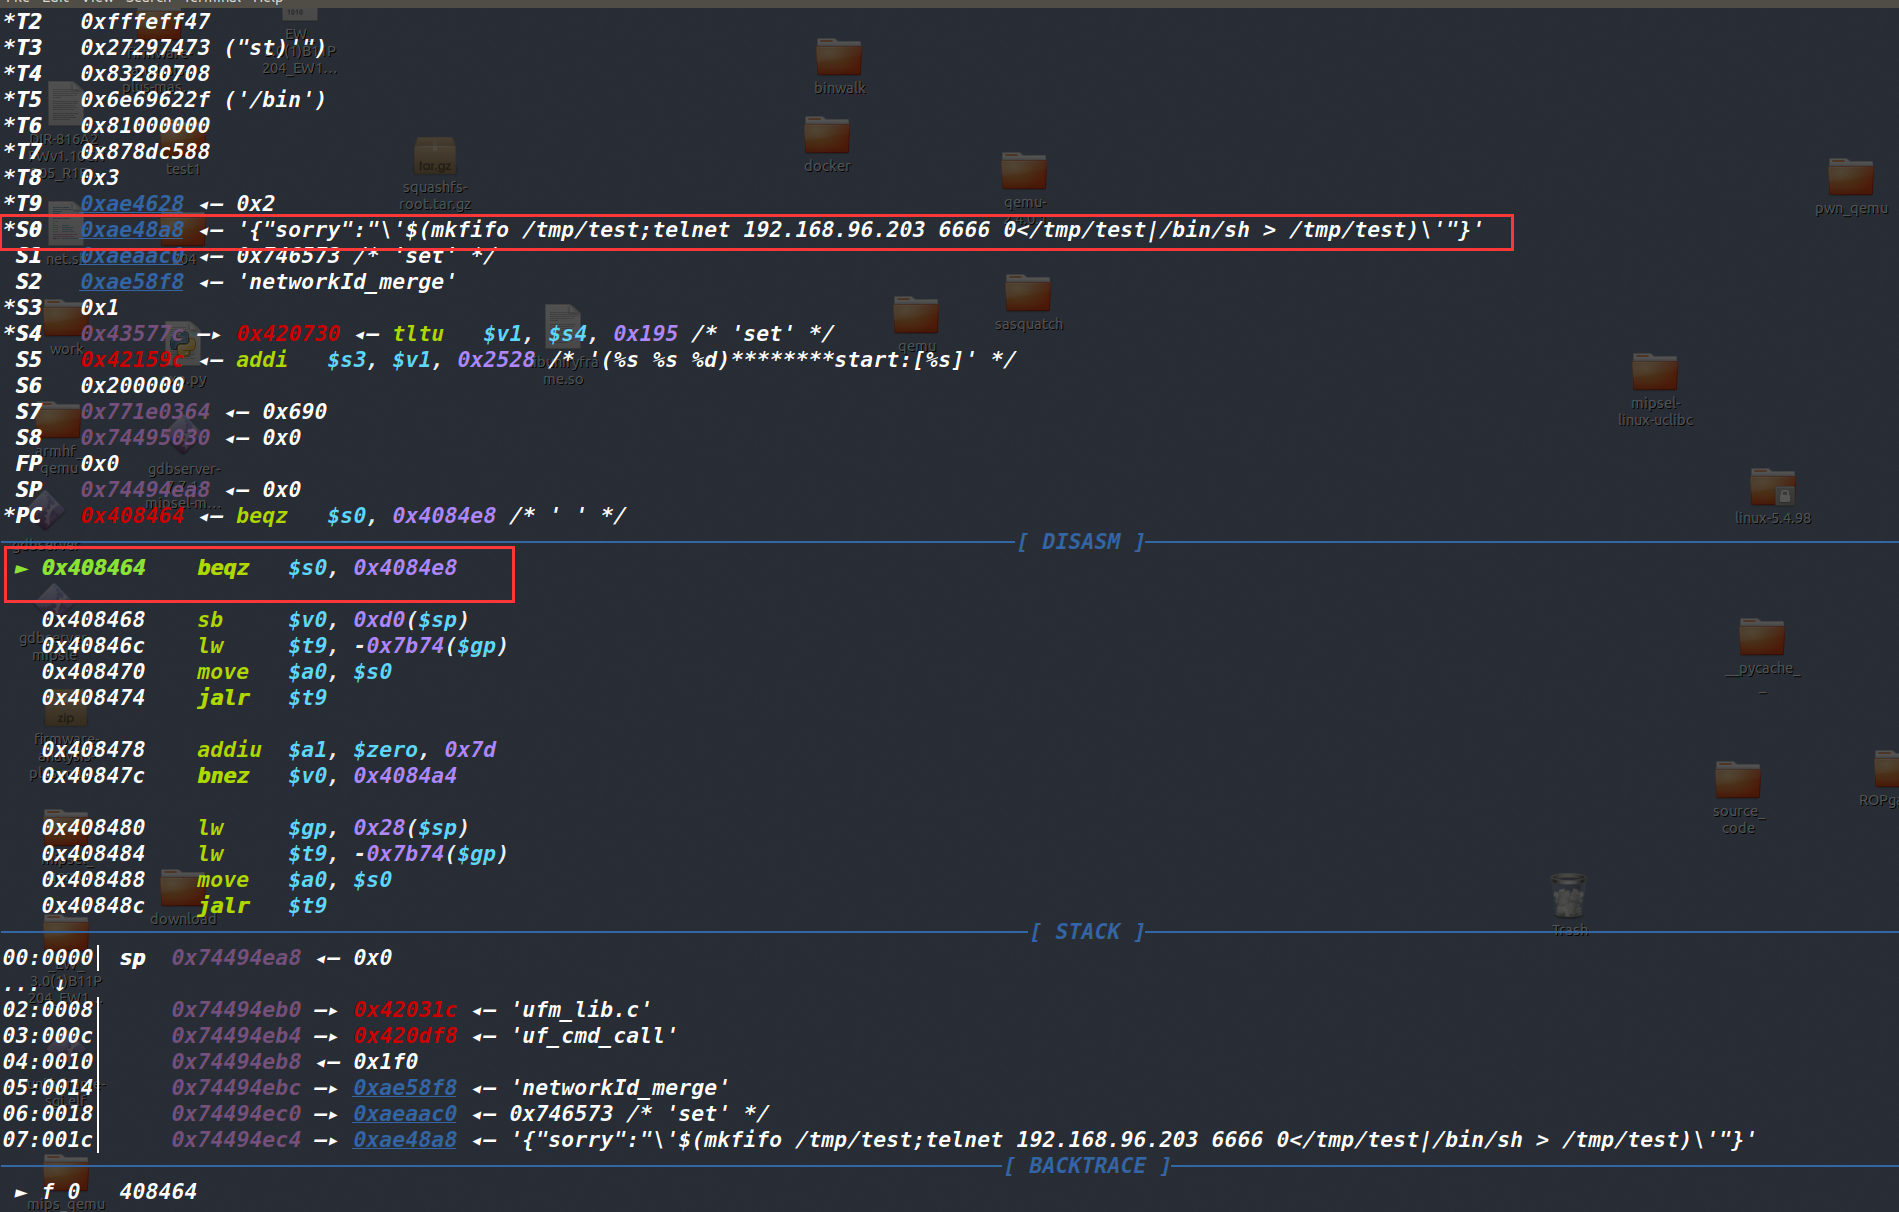The height and width of the screenshot is (1212, 1899).
Task: Select the DISASM section header
Action: point(1081,542)
